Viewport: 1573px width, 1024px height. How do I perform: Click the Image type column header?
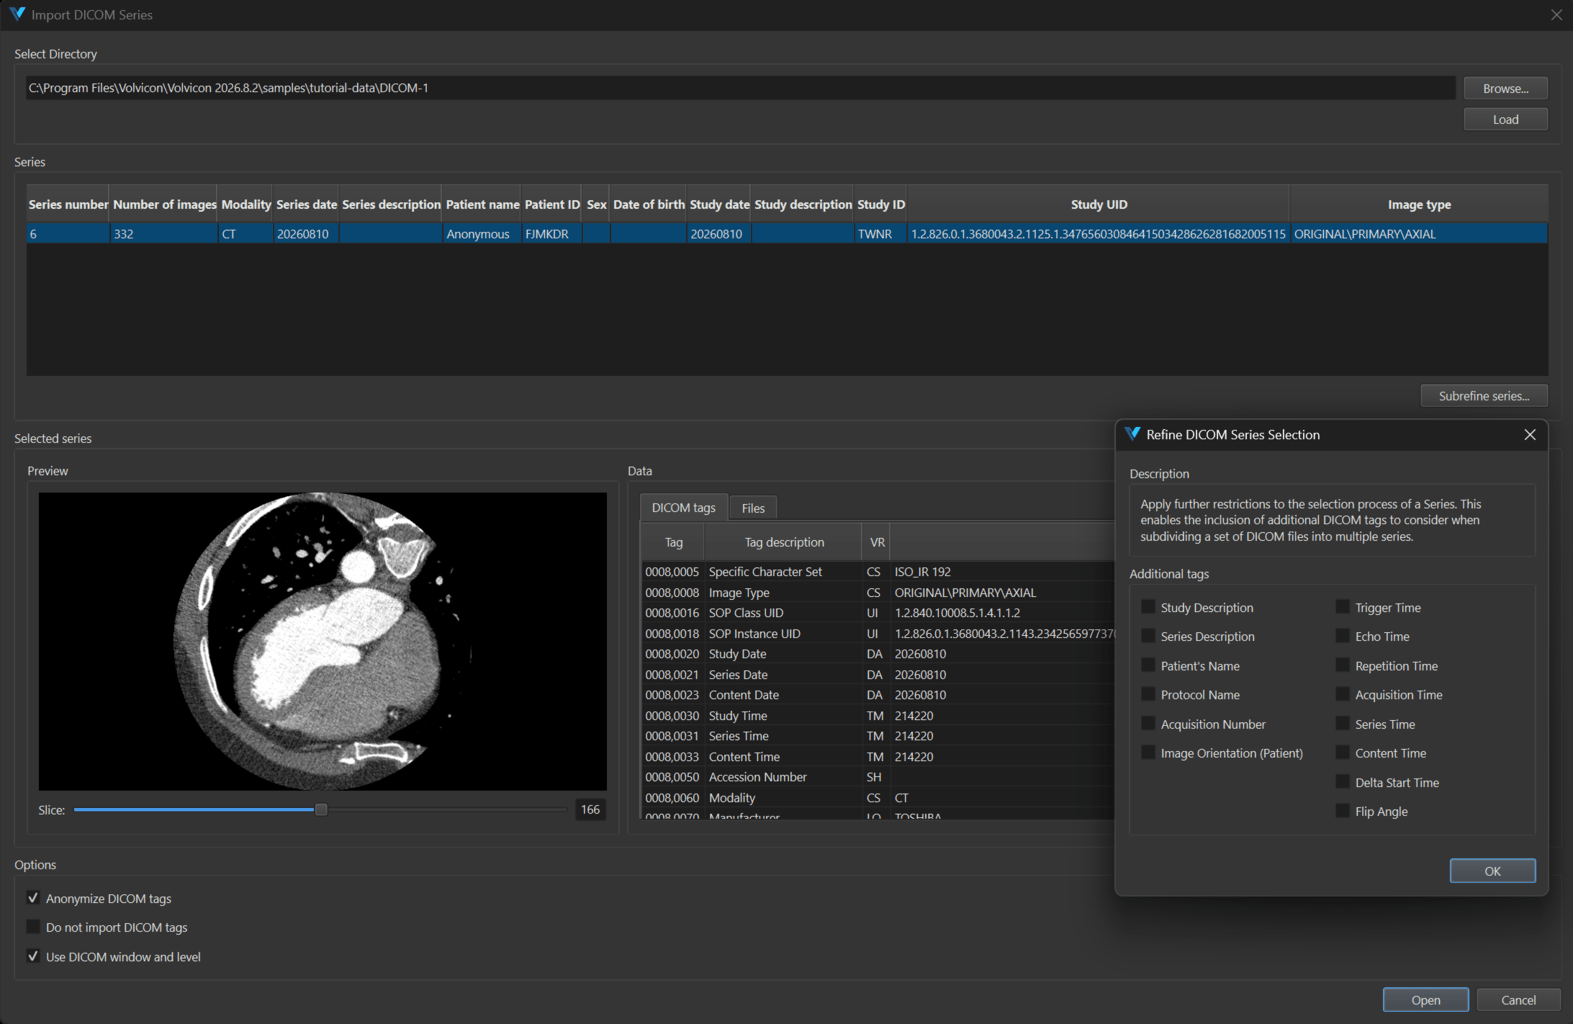coord(1419,204)
